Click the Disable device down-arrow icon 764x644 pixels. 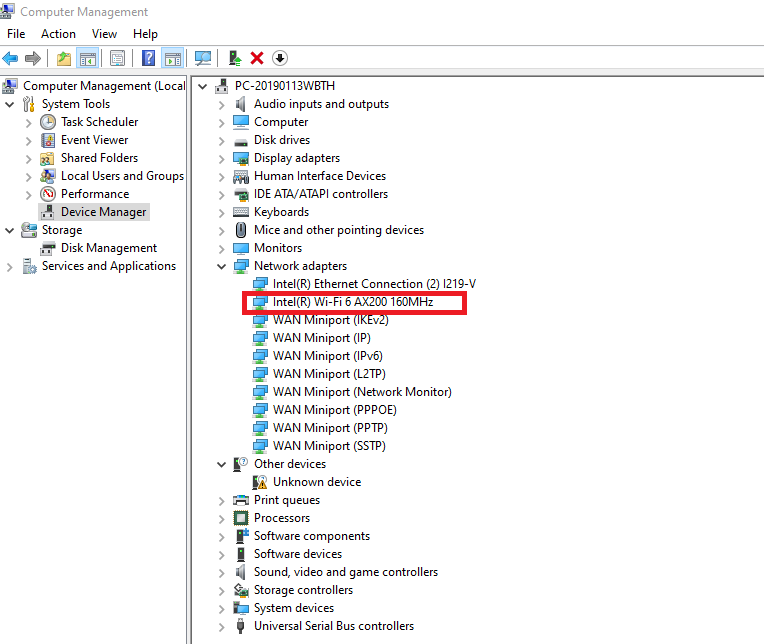pyautogui.click(x=280, y=58)
